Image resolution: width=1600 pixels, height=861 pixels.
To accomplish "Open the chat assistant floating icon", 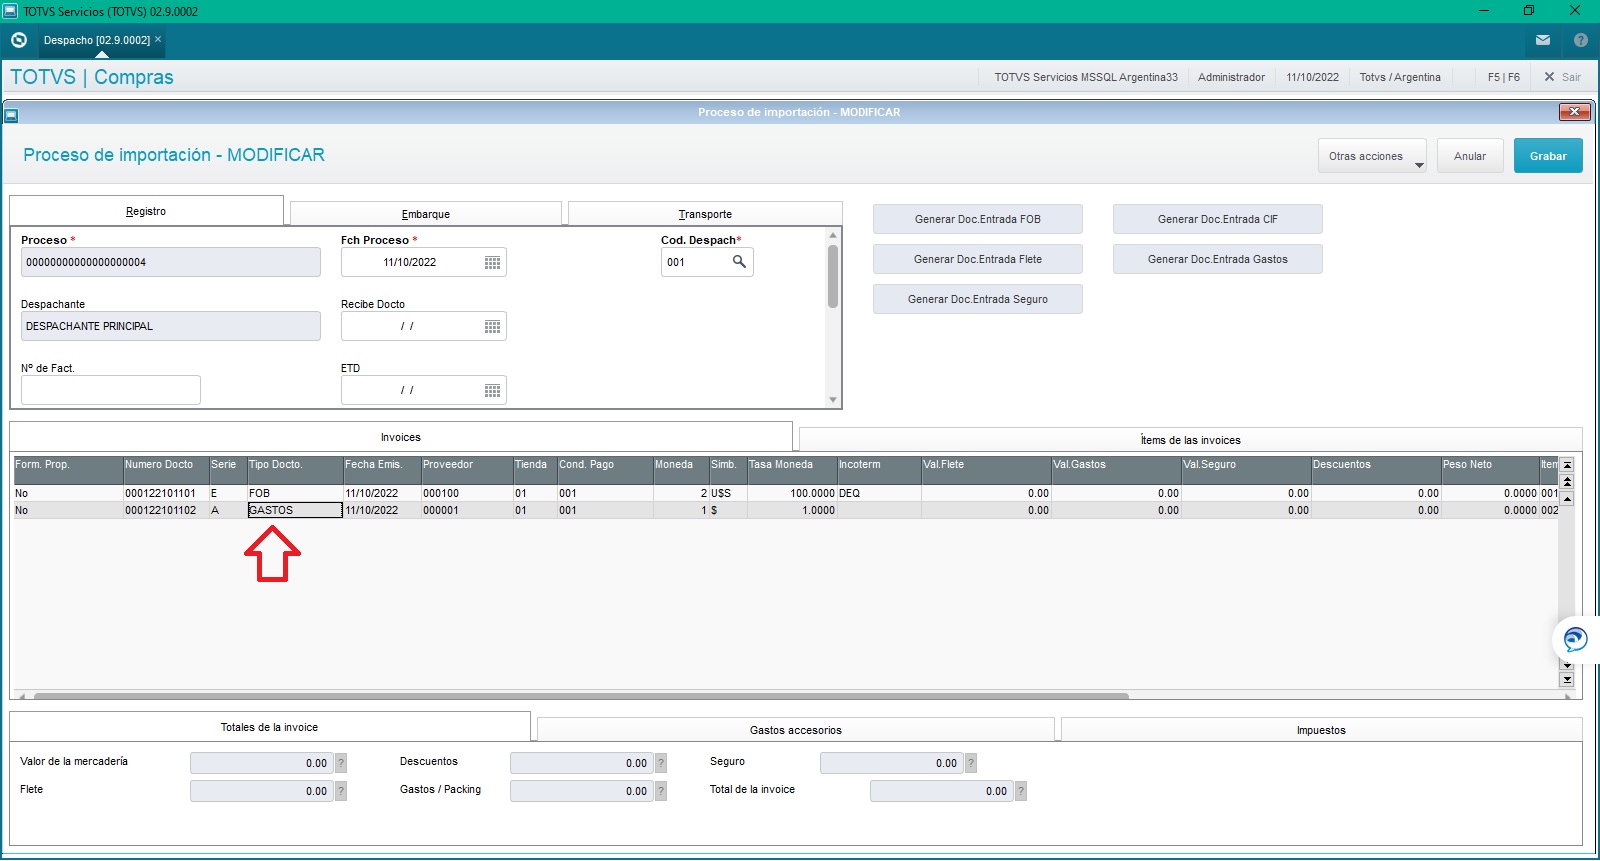I will [1575, 639].
